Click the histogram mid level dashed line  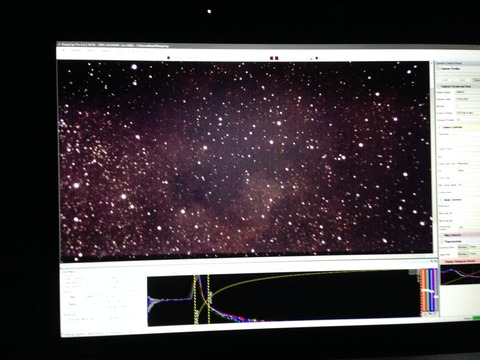click(x=209, y=299)
